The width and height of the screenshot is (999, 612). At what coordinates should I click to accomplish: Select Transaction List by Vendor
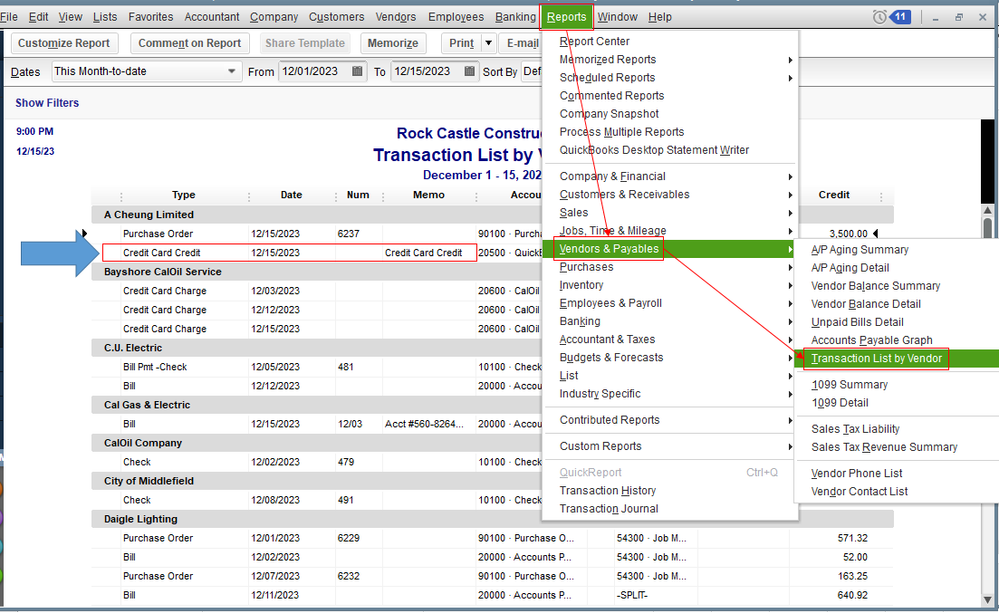click(876, 359)
